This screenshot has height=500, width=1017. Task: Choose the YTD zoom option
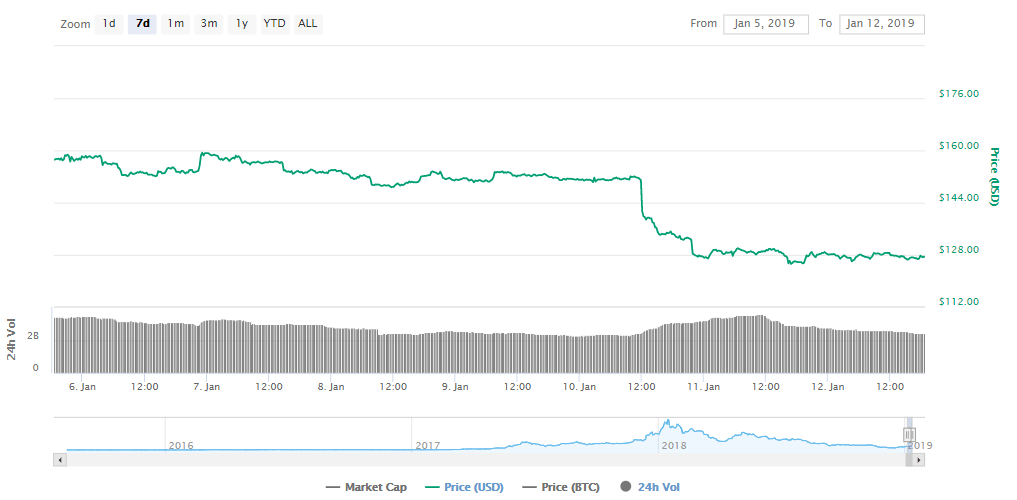pos(274,23)
